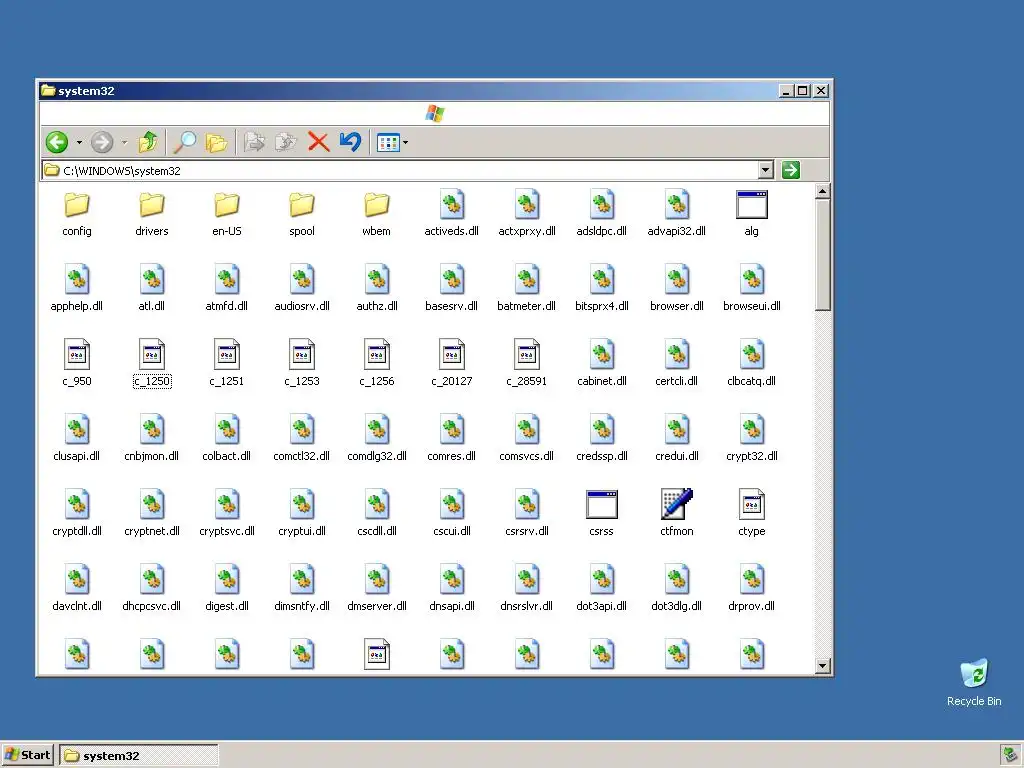
Task: Click the system32 title bar folder icon
Action: pos(48,90)
